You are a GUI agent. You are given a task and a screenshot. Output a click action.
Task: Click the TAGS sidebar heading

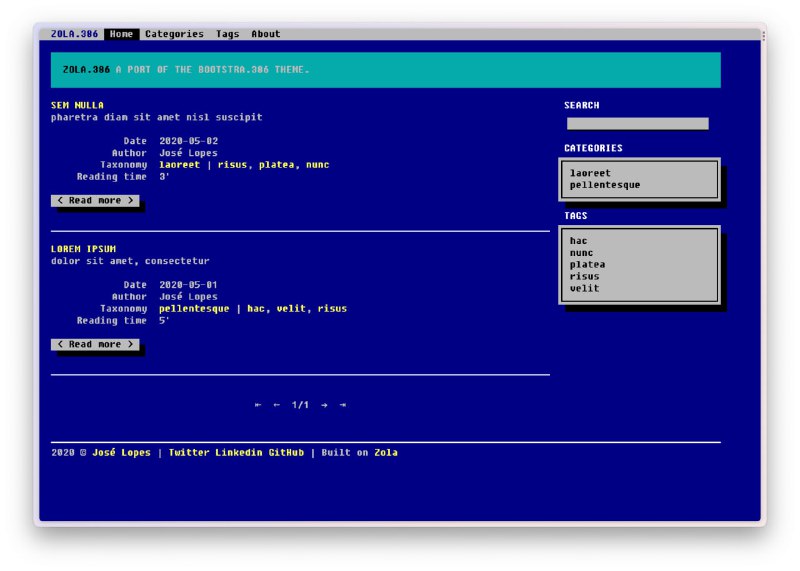tap(576, 216)
